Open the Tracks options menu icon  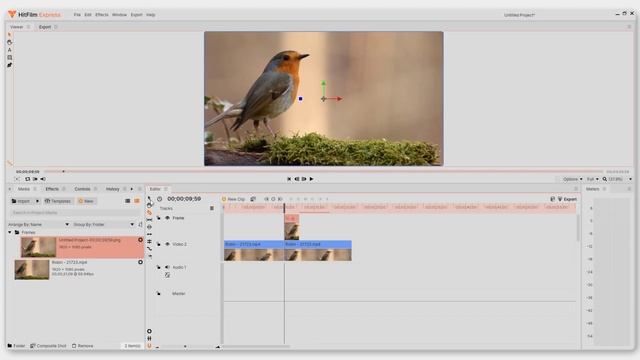click(x=212, y=208)
